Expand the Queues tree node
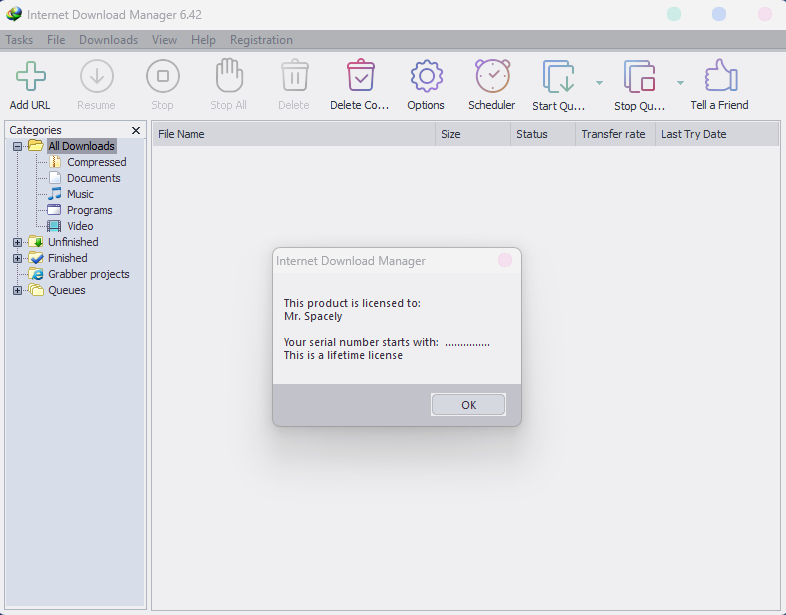 pyautogui.click(x=18, y=290)
